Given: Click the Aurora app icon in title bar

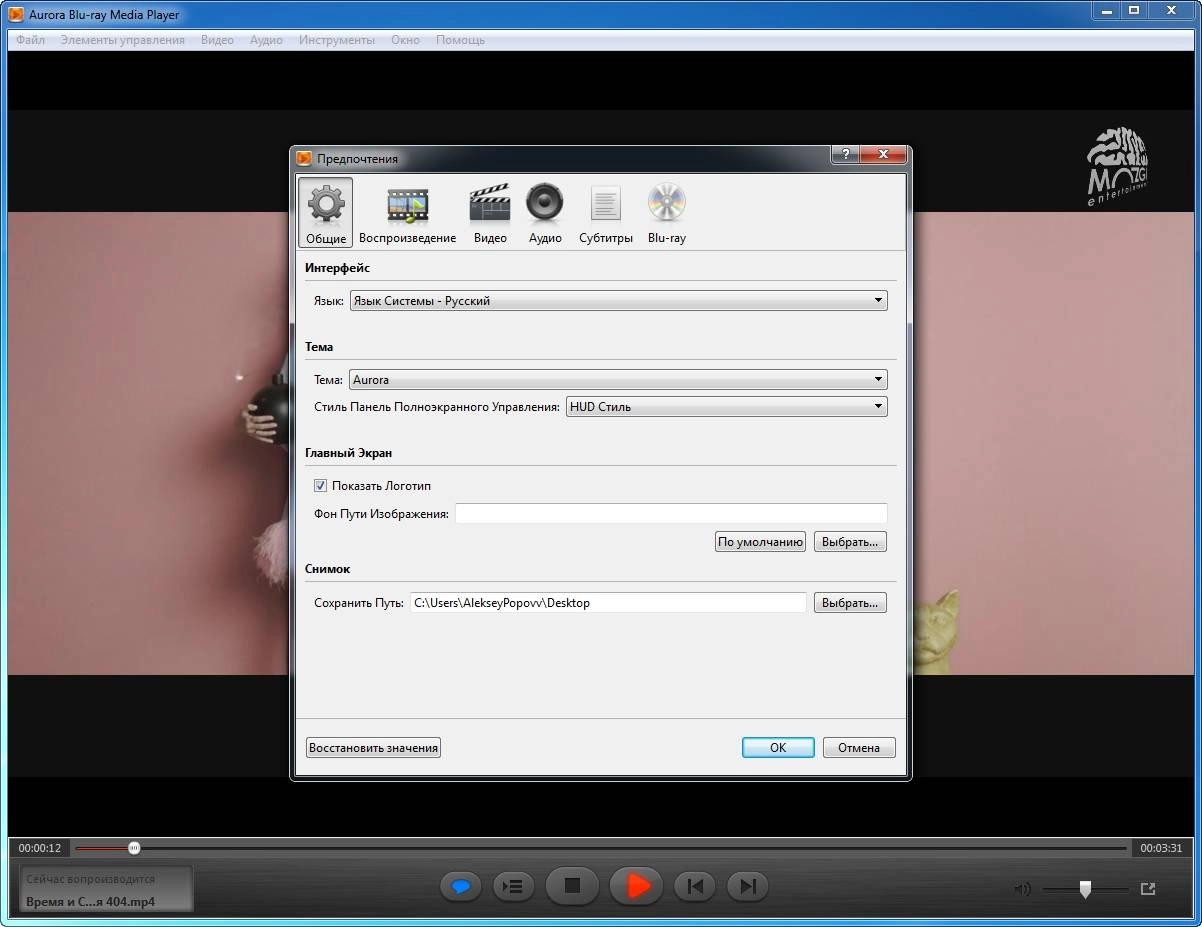Looking at the screenshot, I should click(x=16, y=14).
